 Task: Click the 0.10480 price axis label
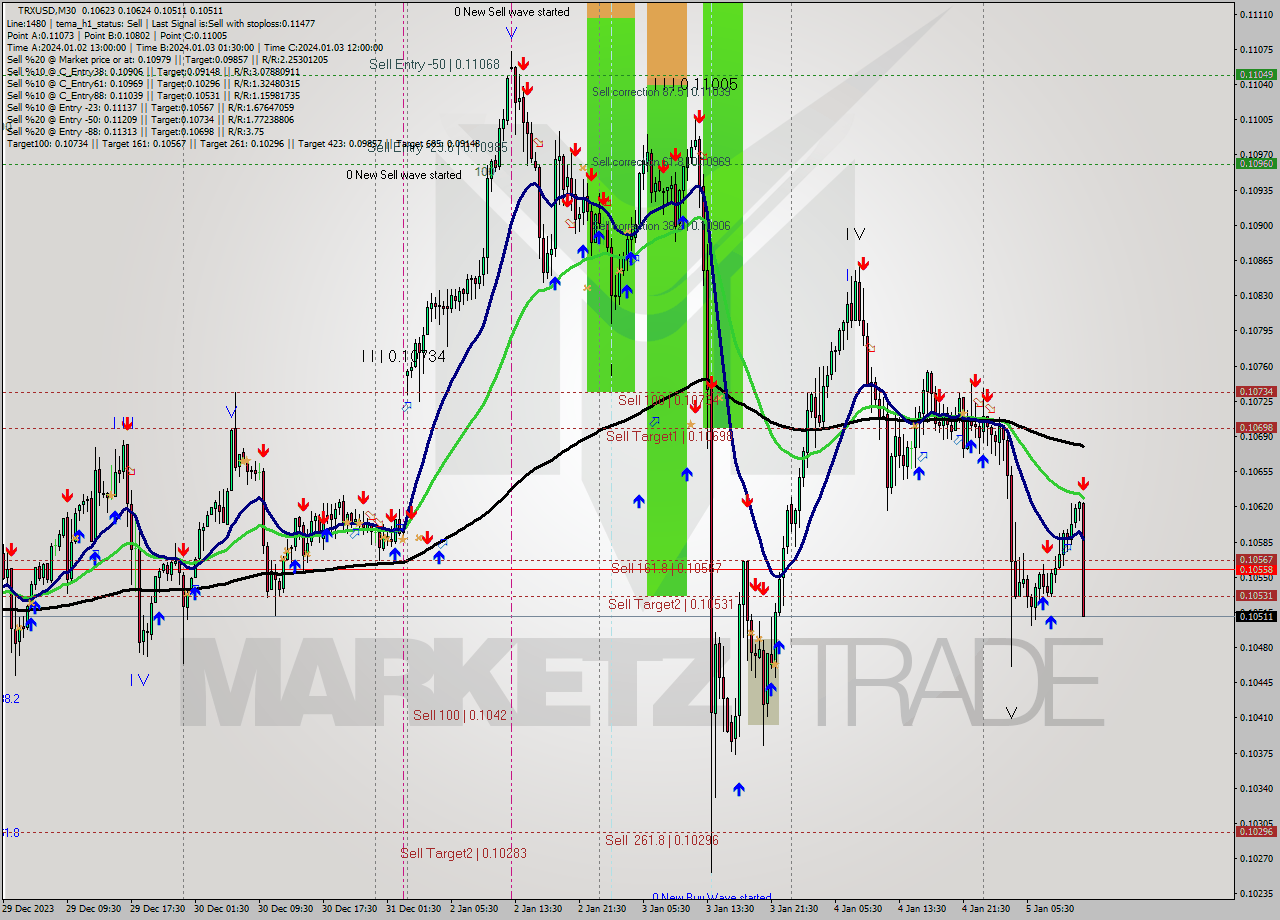click(x=1256, y=647)
